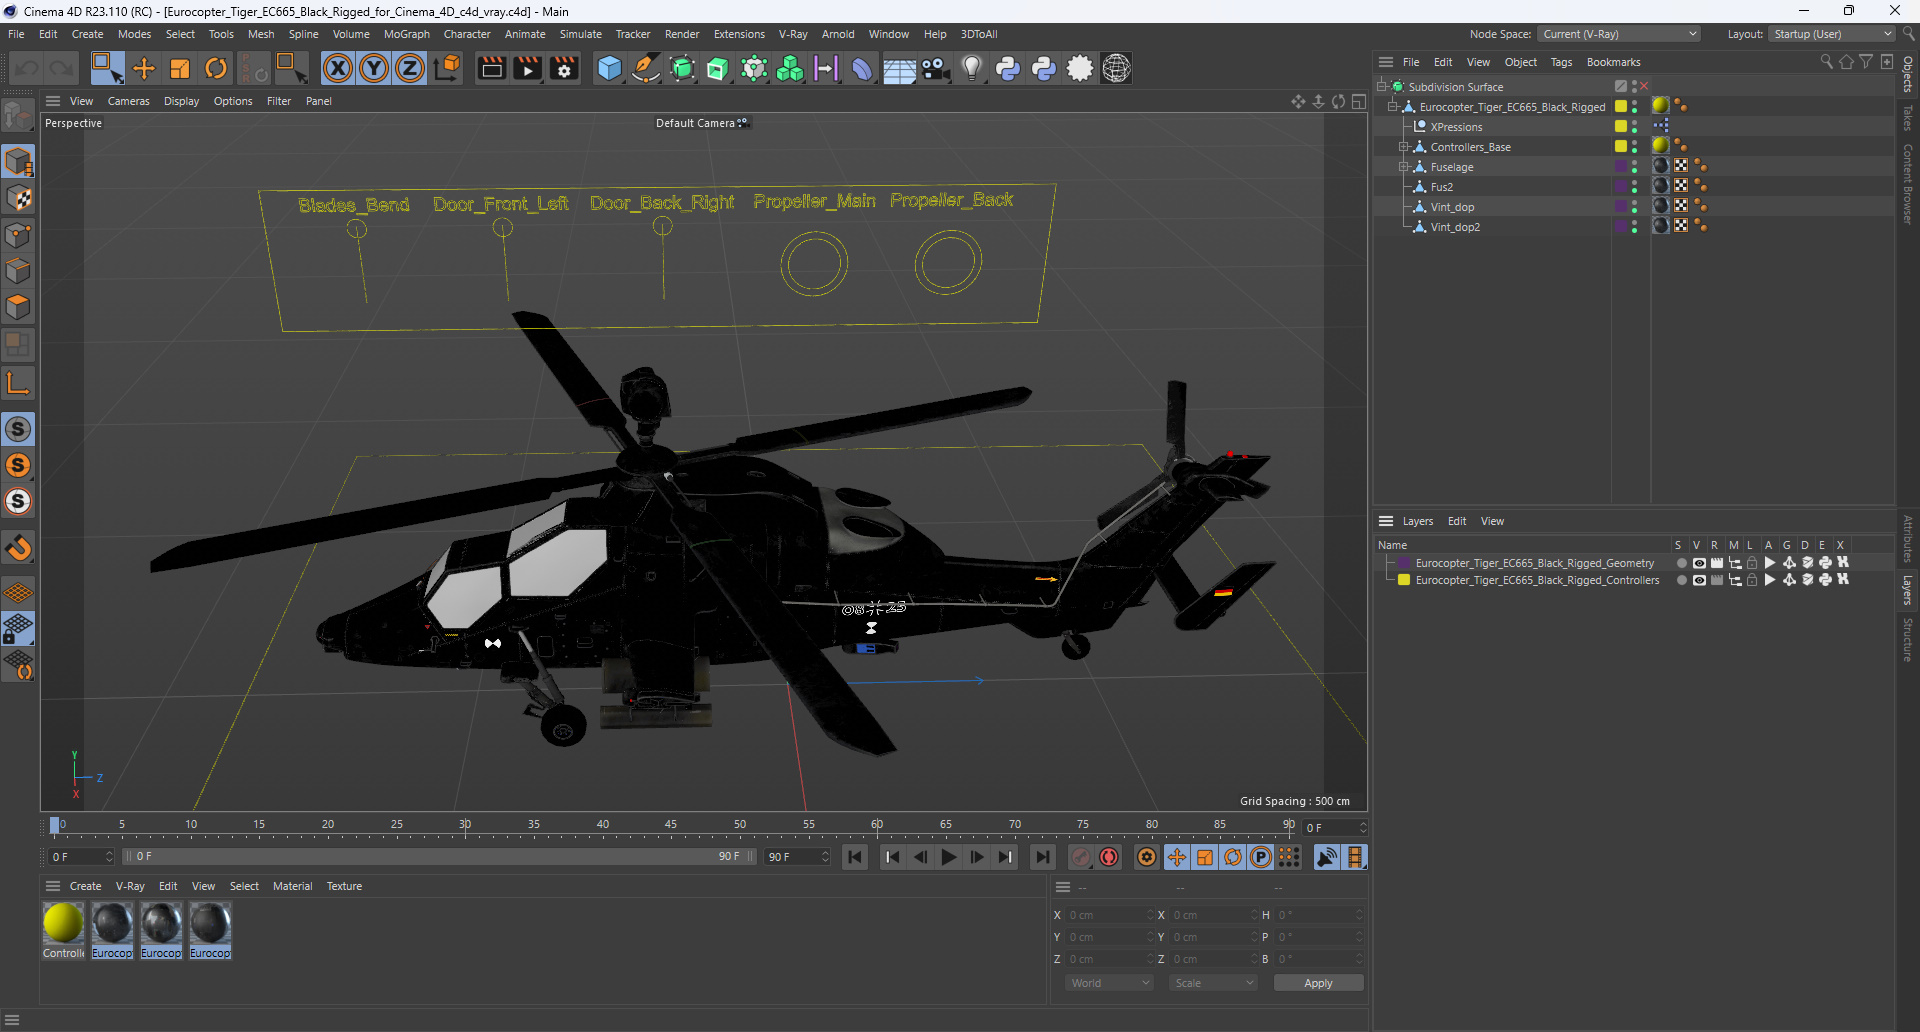Toggle the first Snap S icon
The image size is (1920, 1032).
pos(18,429)
